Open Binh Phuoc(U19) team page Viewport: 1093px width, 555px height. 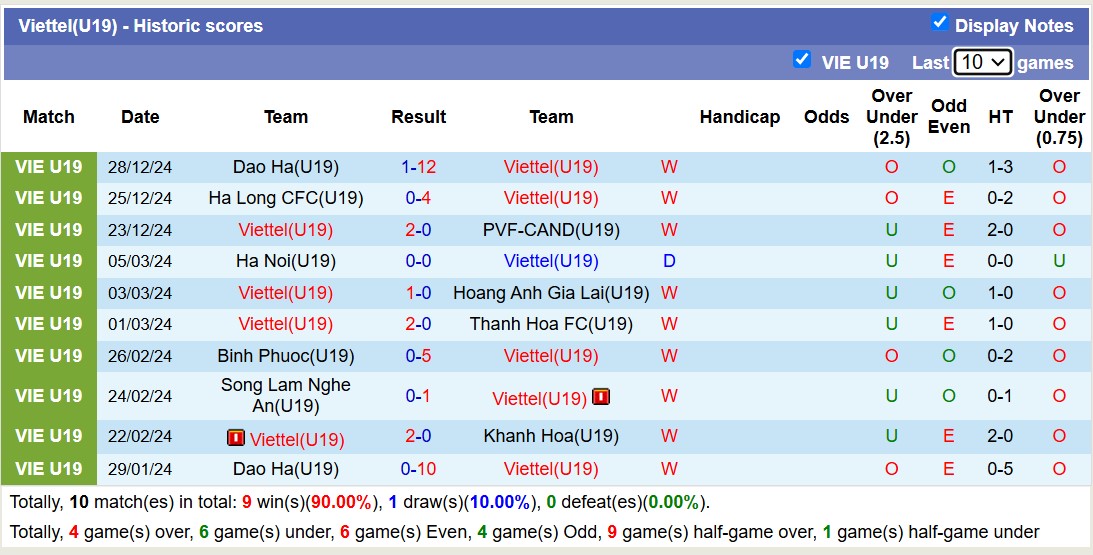(285, 356)
